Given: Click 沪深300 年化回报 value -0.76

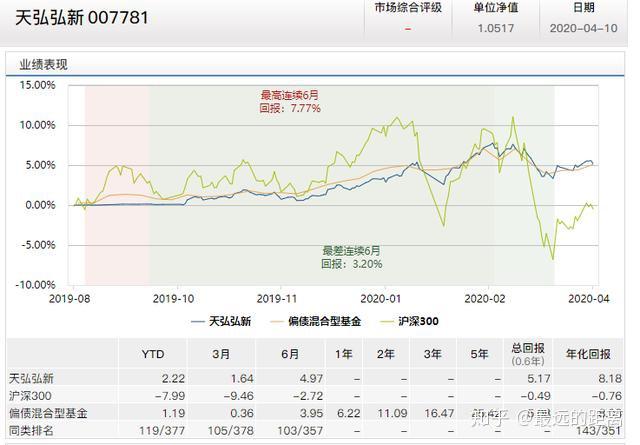Looking at the screenshot, I should pyautogui.click(x=607, y=396).
